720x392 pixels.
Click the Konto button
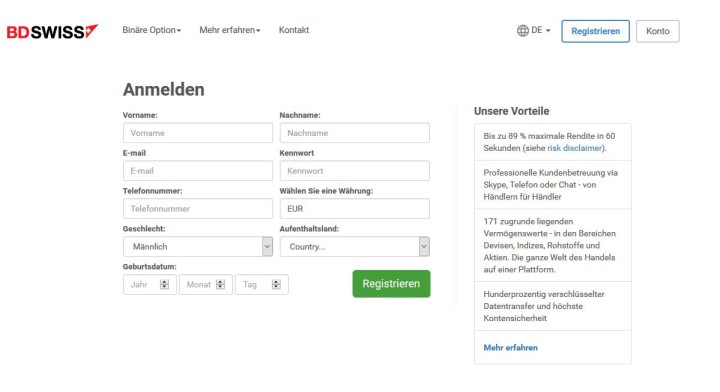click(x=658, y=31)
